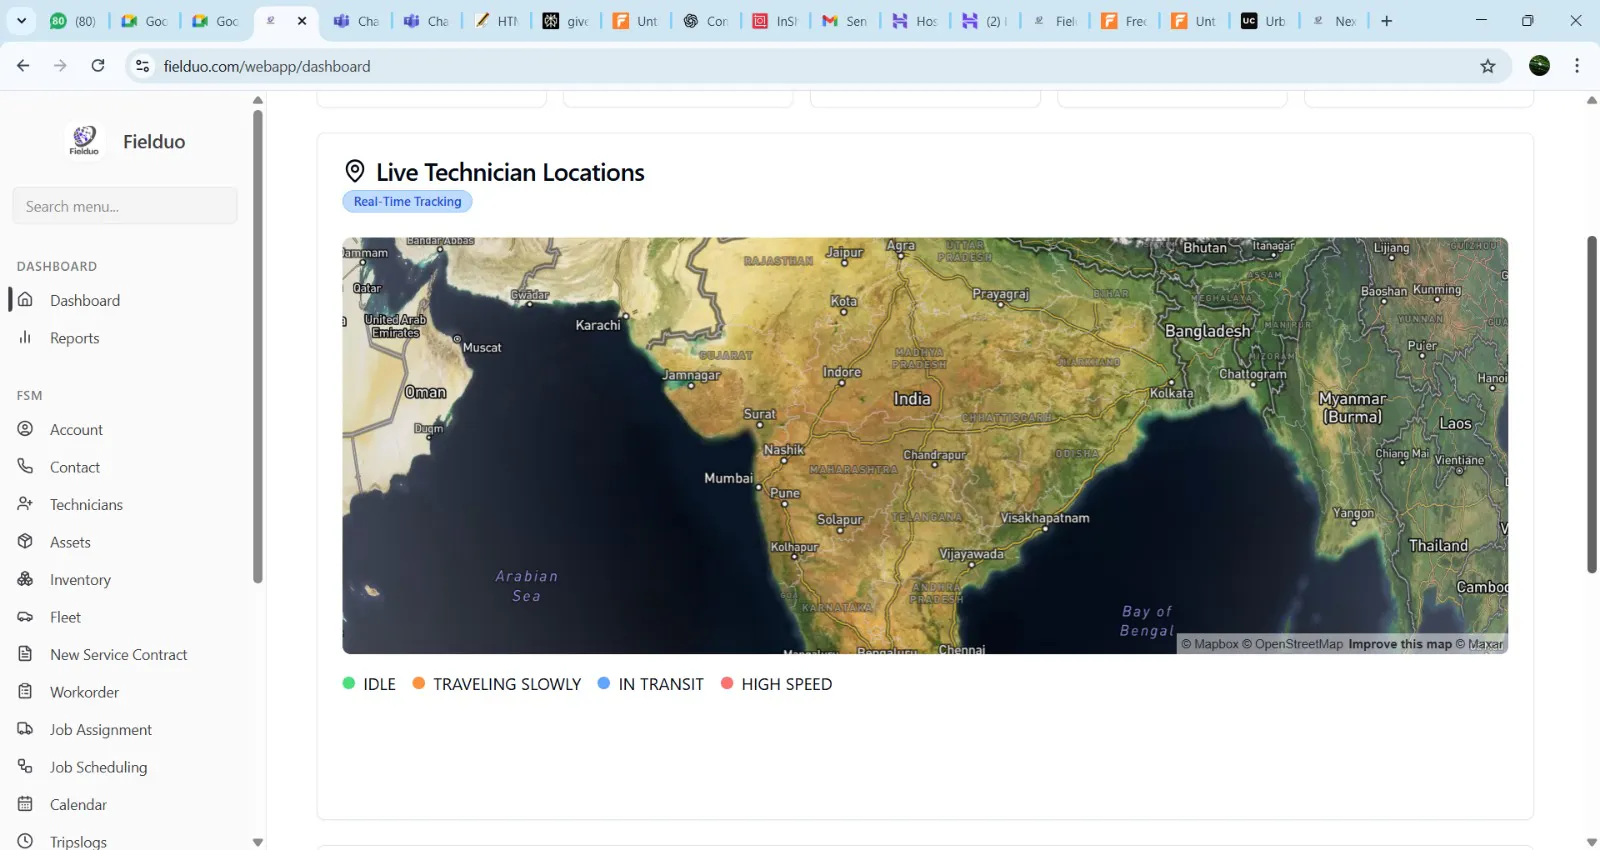This screenshot has width=1600, height=850.
Task: Open the Chrome three-dot menu
Action: pyautogui.click(x=1577, y=66)
